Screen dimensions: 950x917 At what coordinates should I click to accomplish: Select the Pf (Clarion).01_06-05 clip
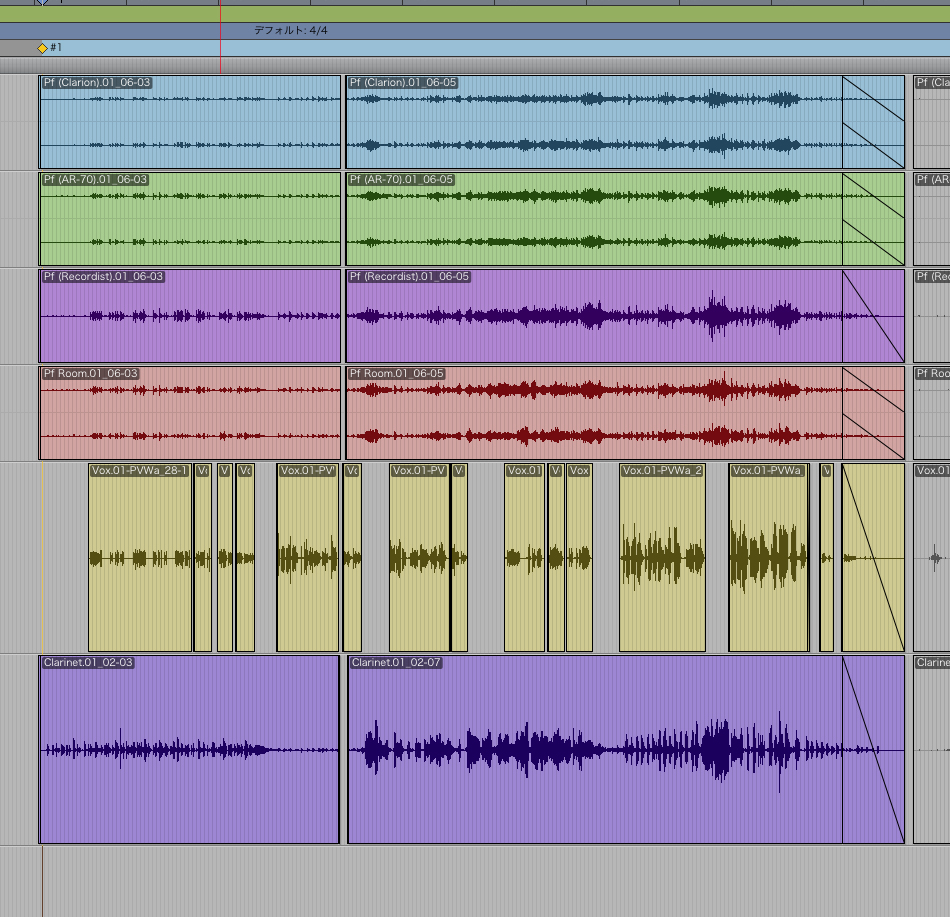(x=594, y=122)
